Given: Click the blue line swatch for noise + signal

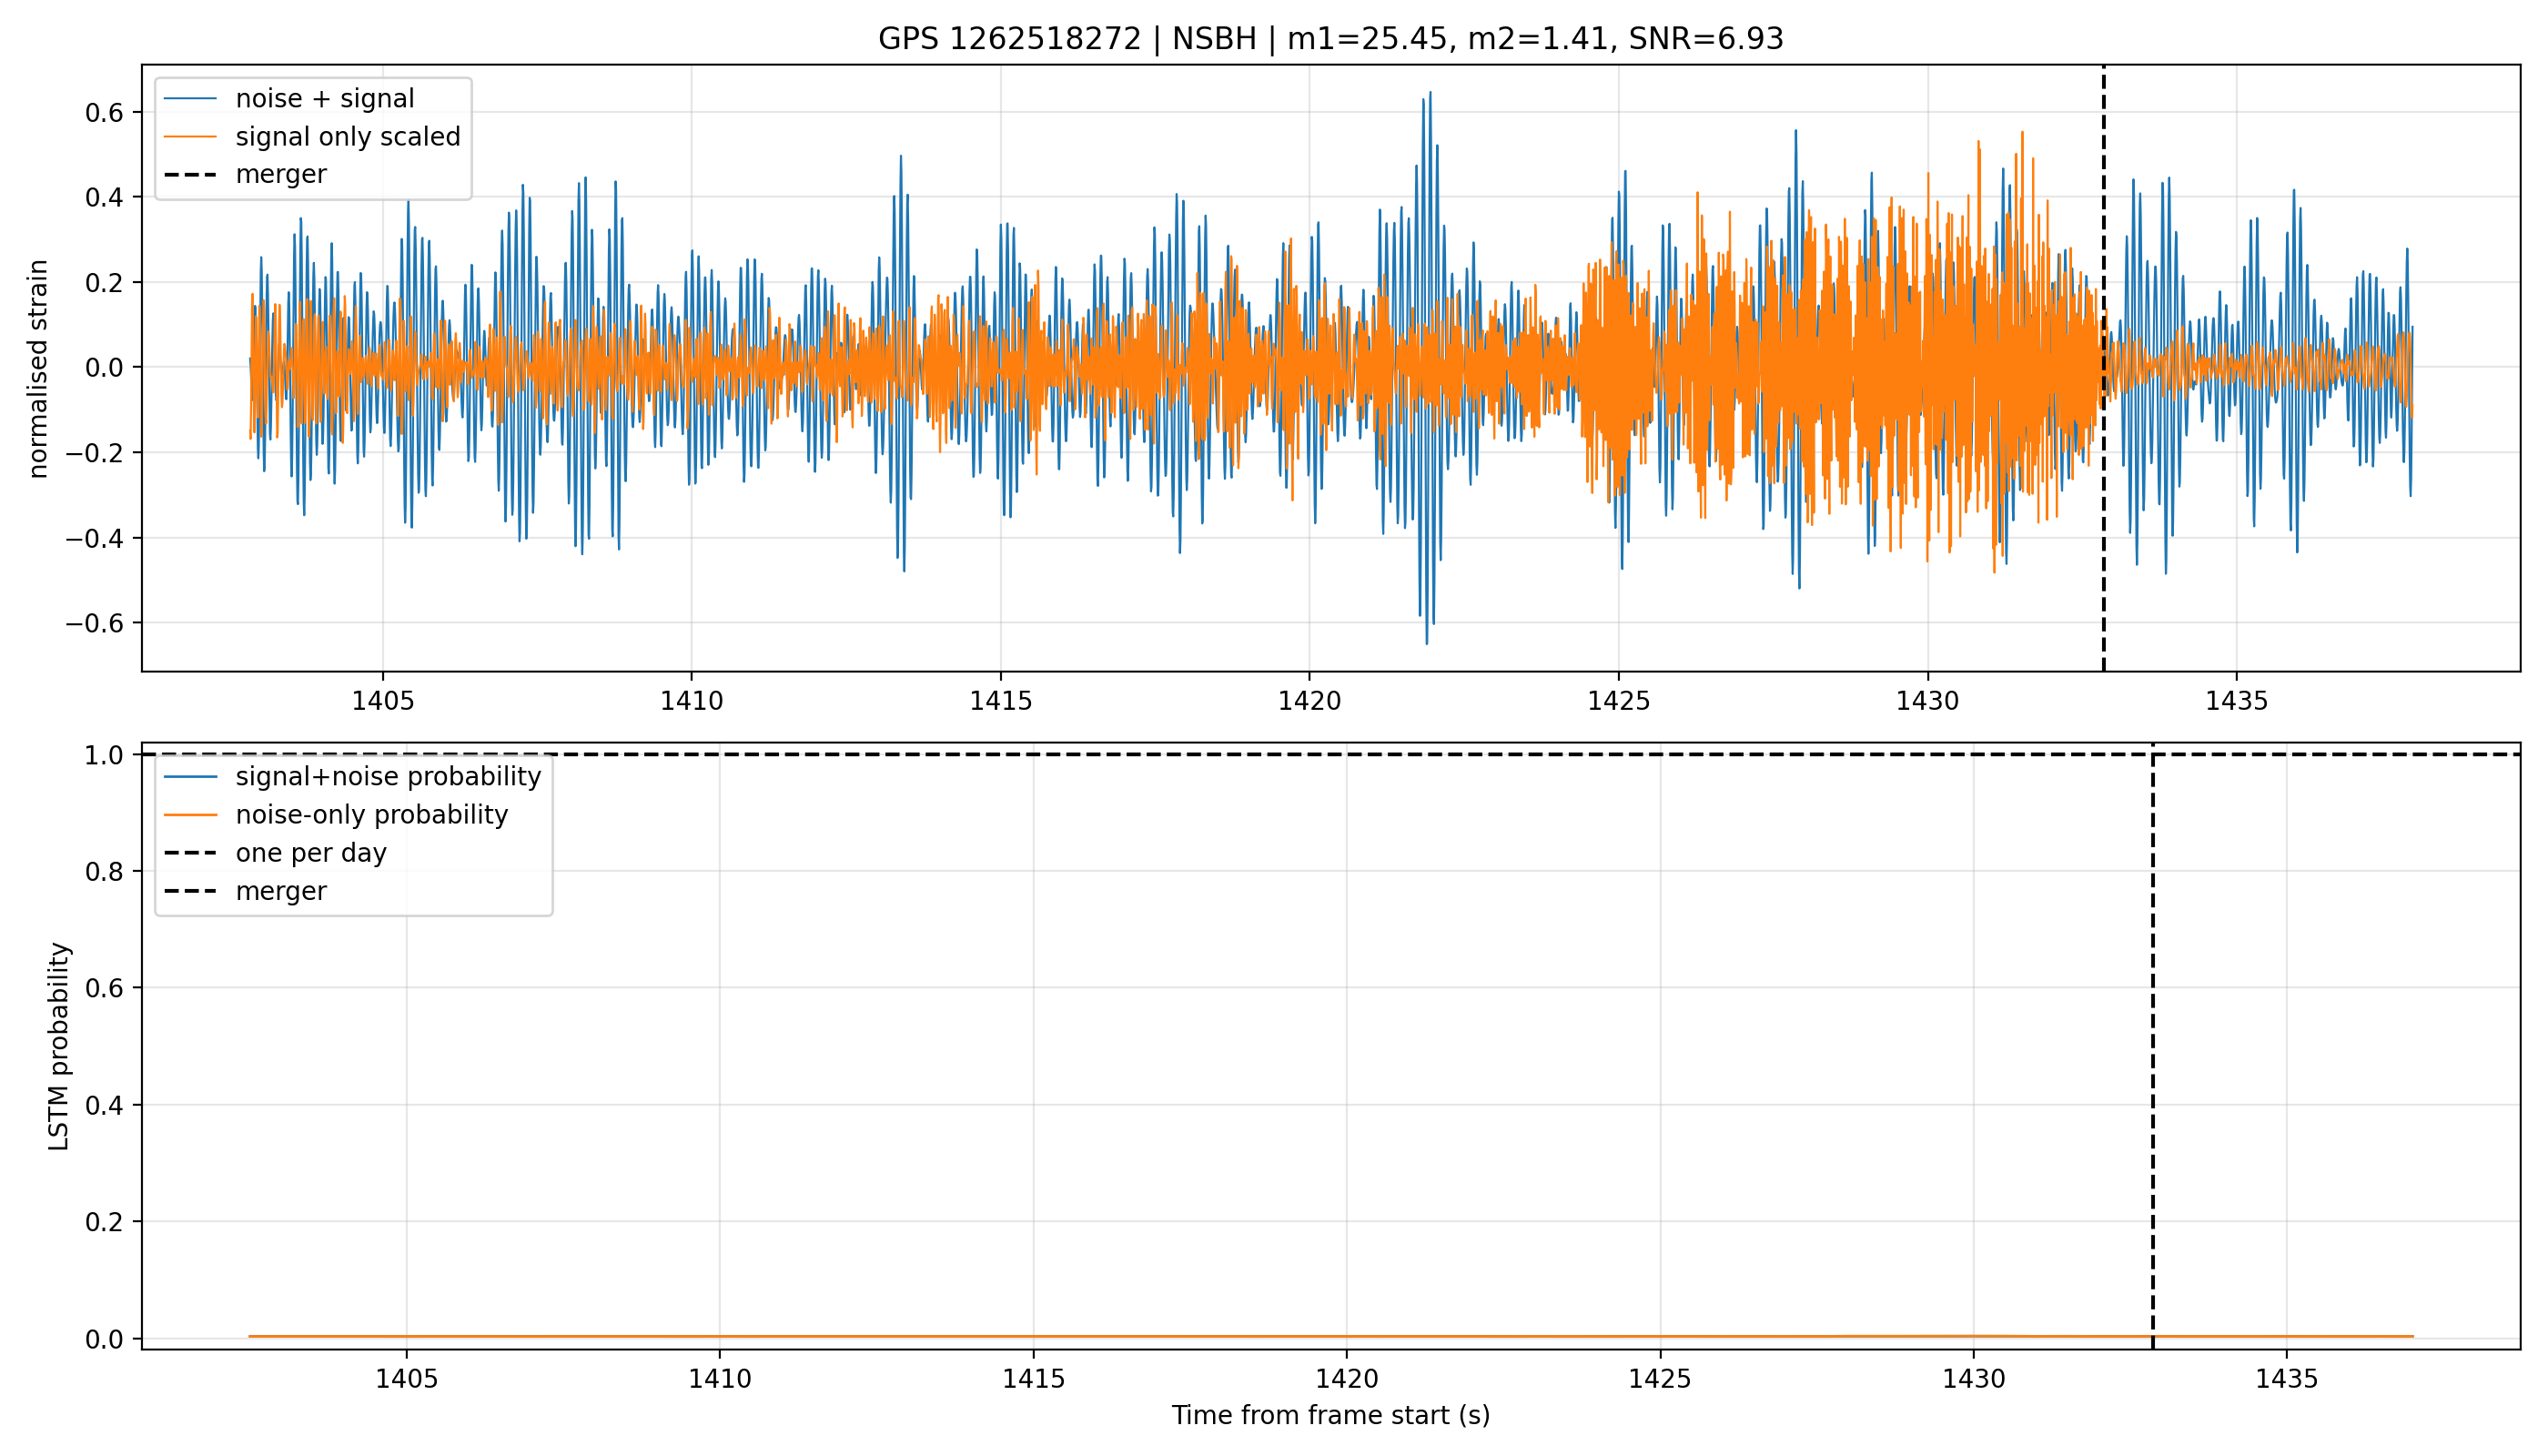Looking at the screenshot, I should click(190, 98).
